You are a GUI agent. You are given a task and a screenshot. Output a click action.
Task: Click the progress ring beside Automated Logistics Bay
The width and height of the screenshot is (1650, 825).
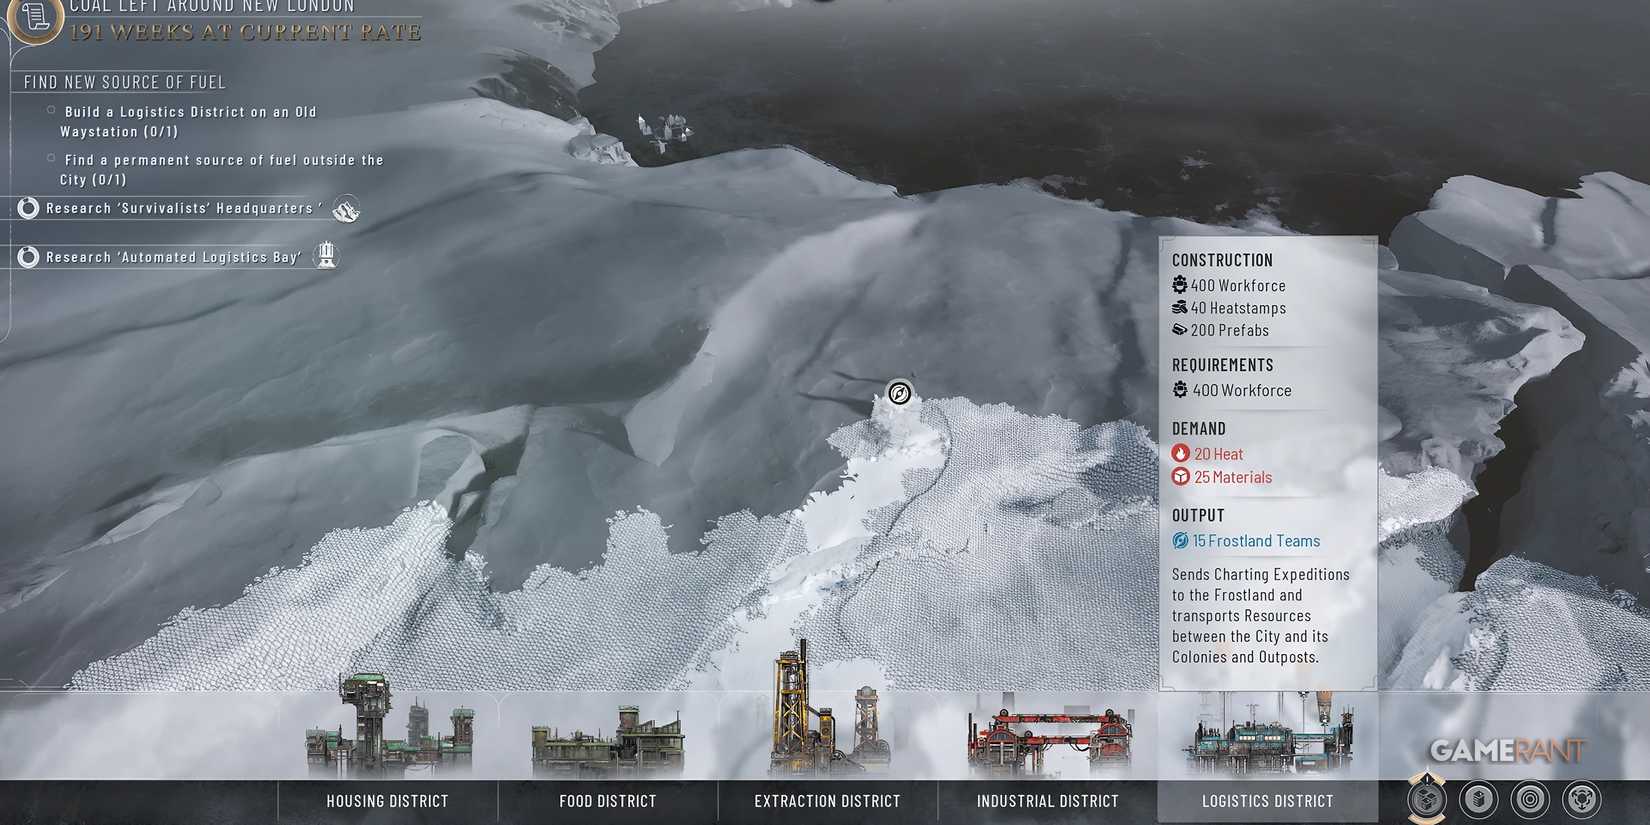pos(28,257)
